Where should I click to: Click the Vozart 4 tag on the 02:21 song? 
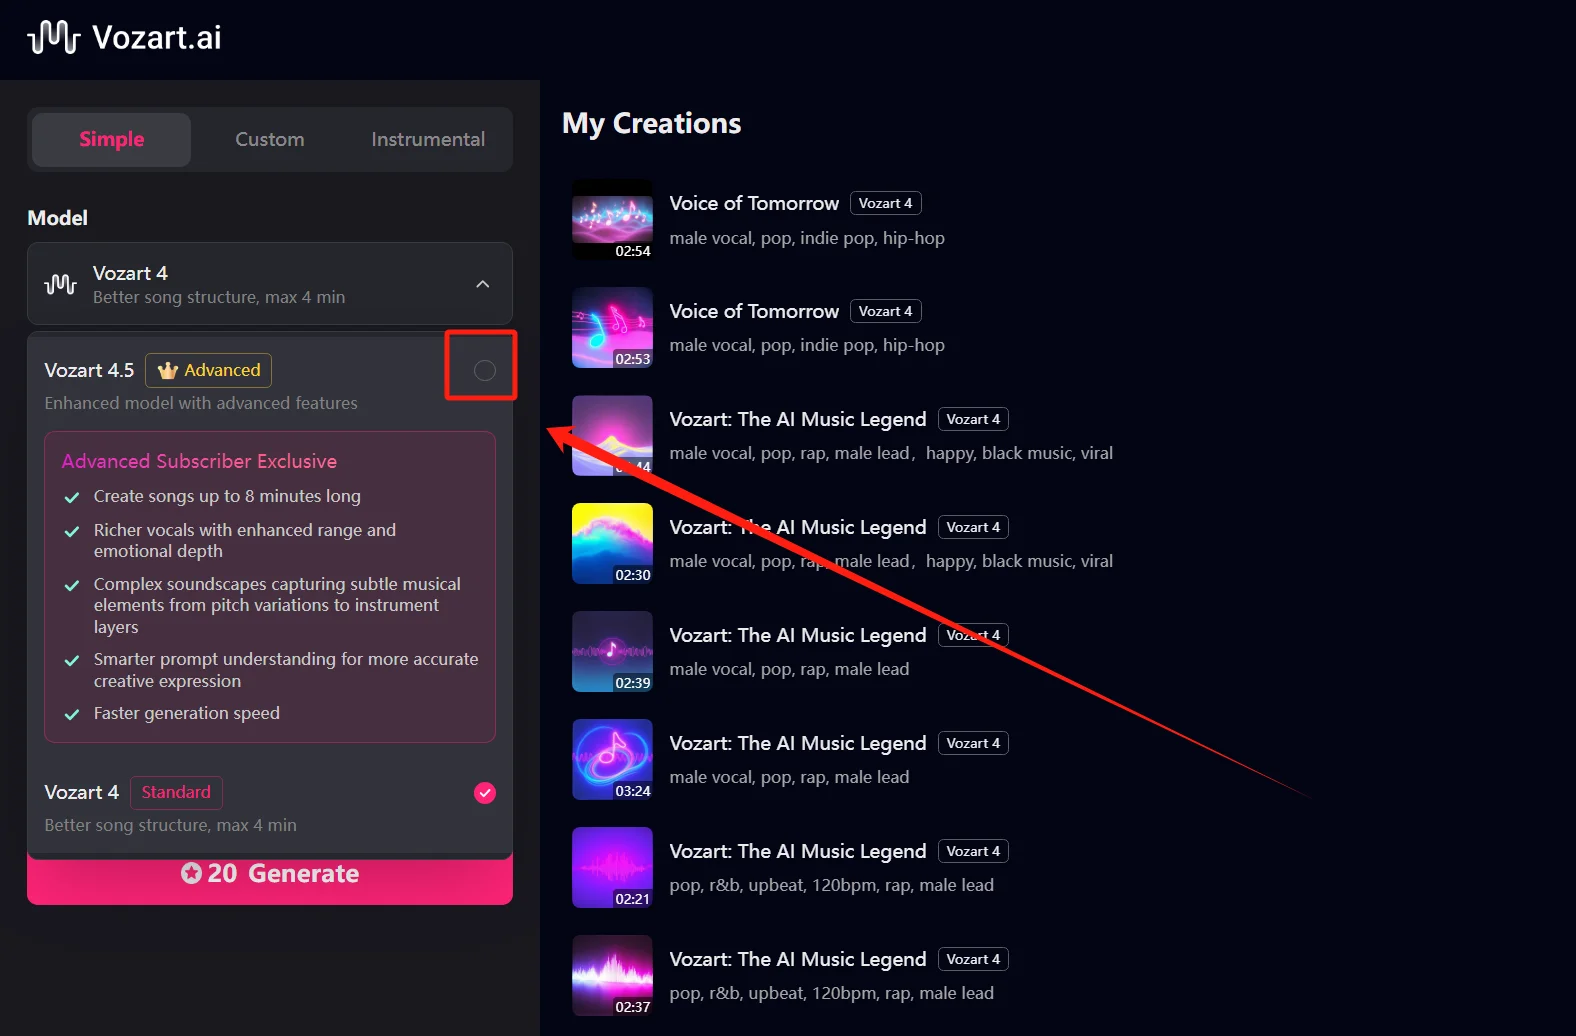[973, 851]
